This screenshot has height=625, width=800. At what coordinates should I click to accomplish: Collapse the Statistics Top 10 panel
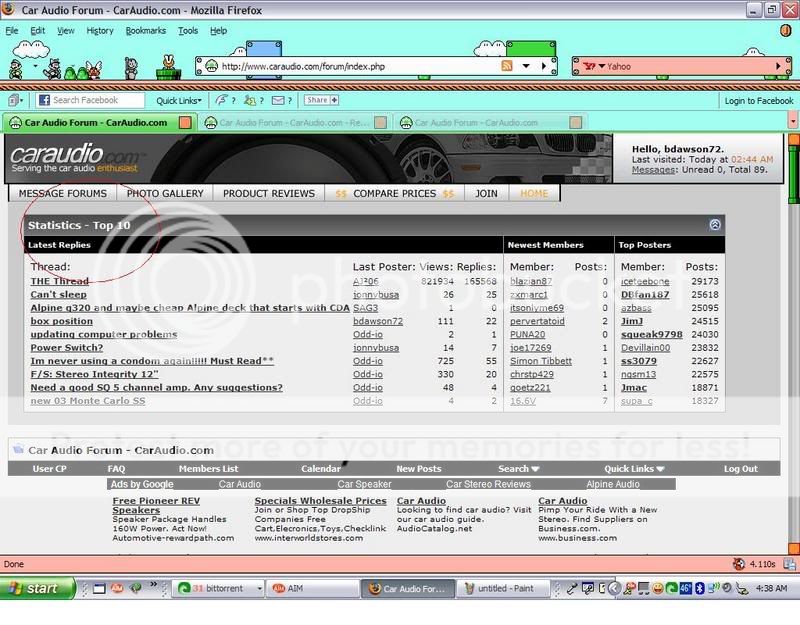click(x=715, y=224)
